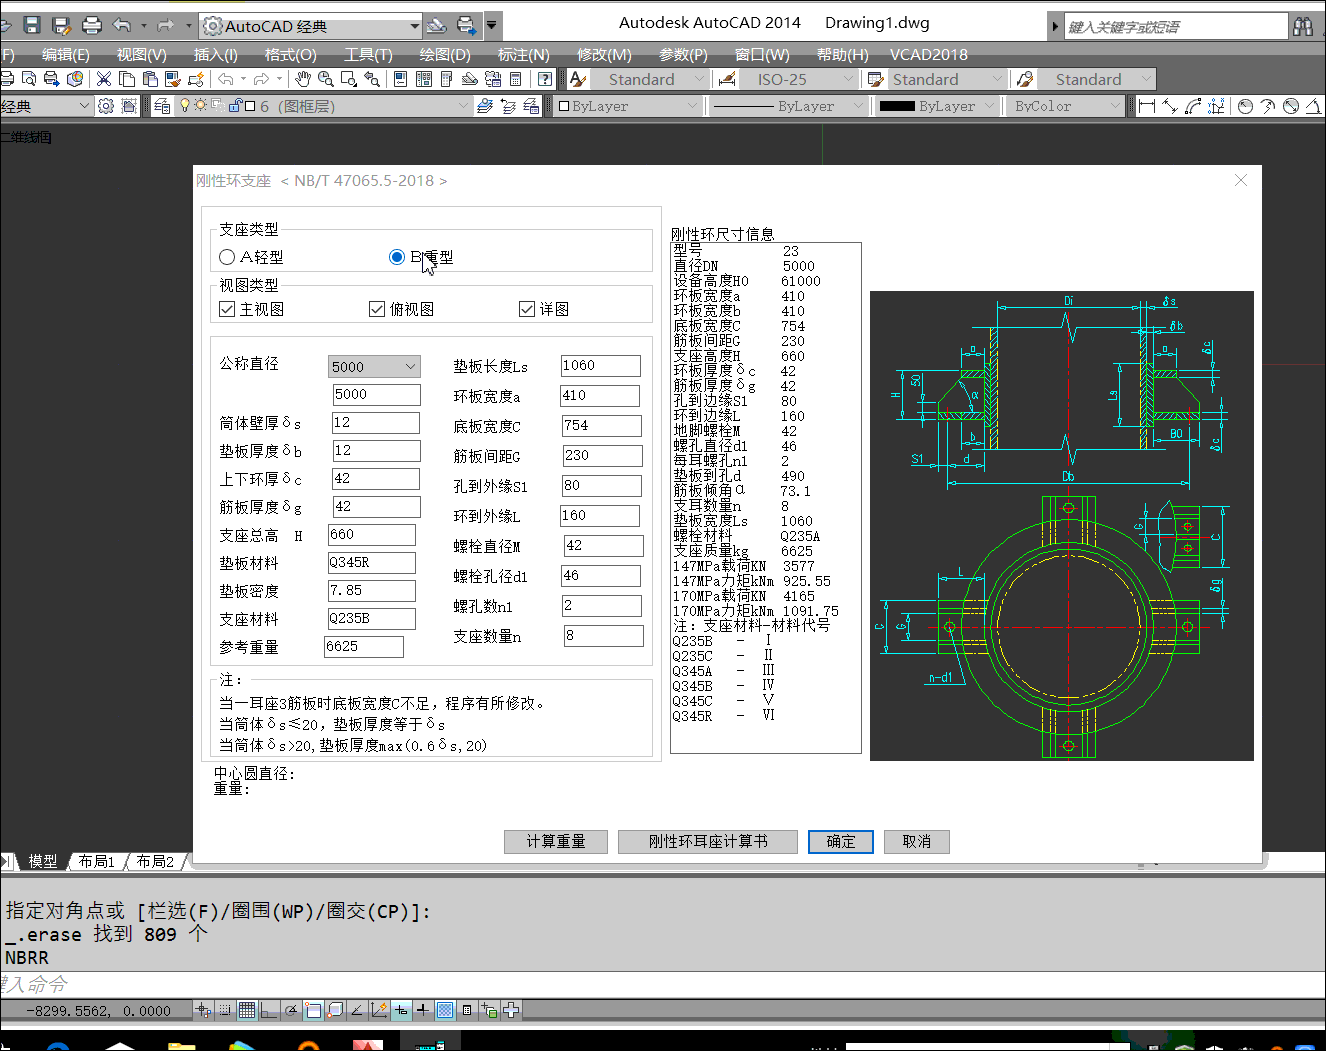This screenshot has width=1326, height=1051.
Task: Select the Pan hand tool
Action: tap(303, 79)
